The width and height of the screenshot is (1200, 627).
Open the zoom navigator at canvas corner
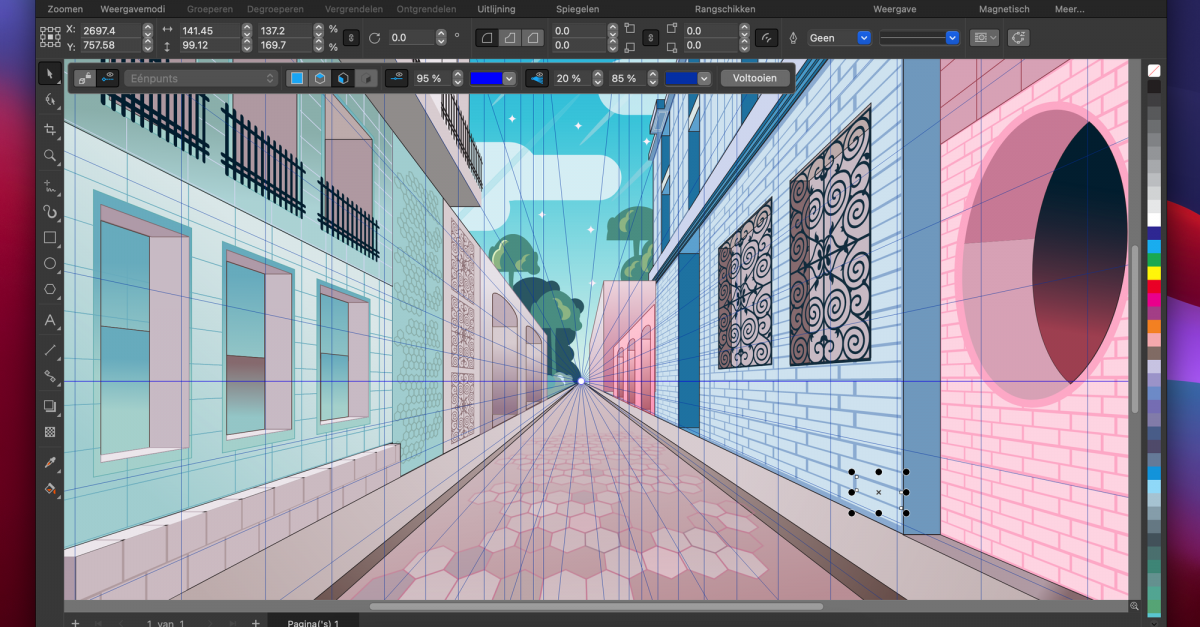pos(1134,606)
